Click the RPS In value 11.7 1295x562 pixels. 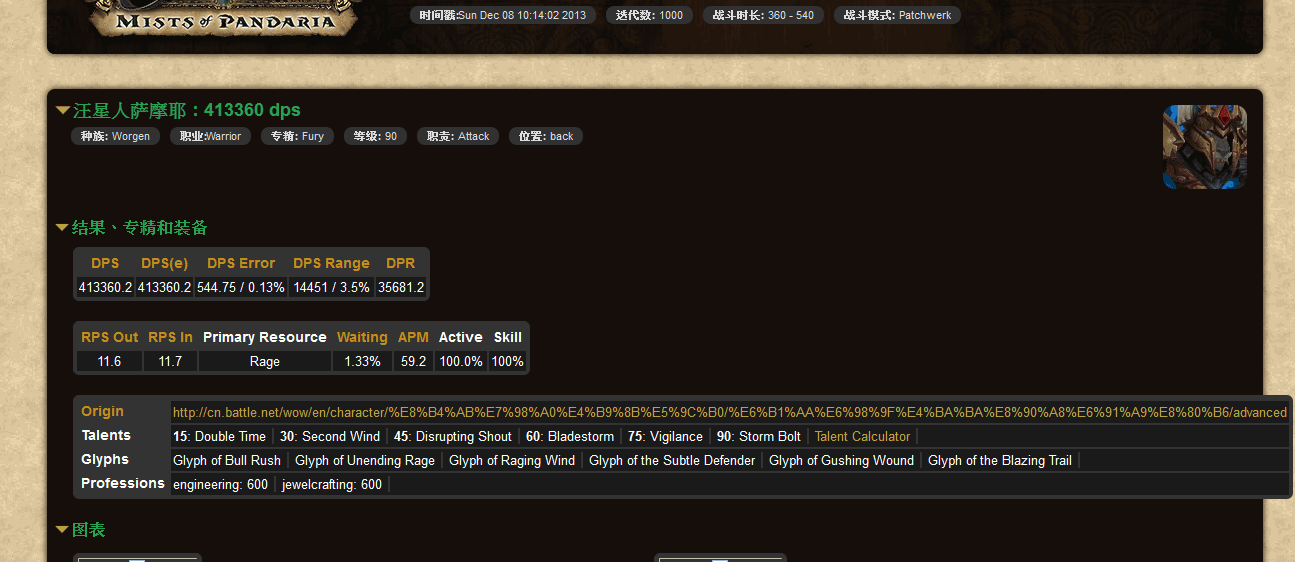[170, 361]
